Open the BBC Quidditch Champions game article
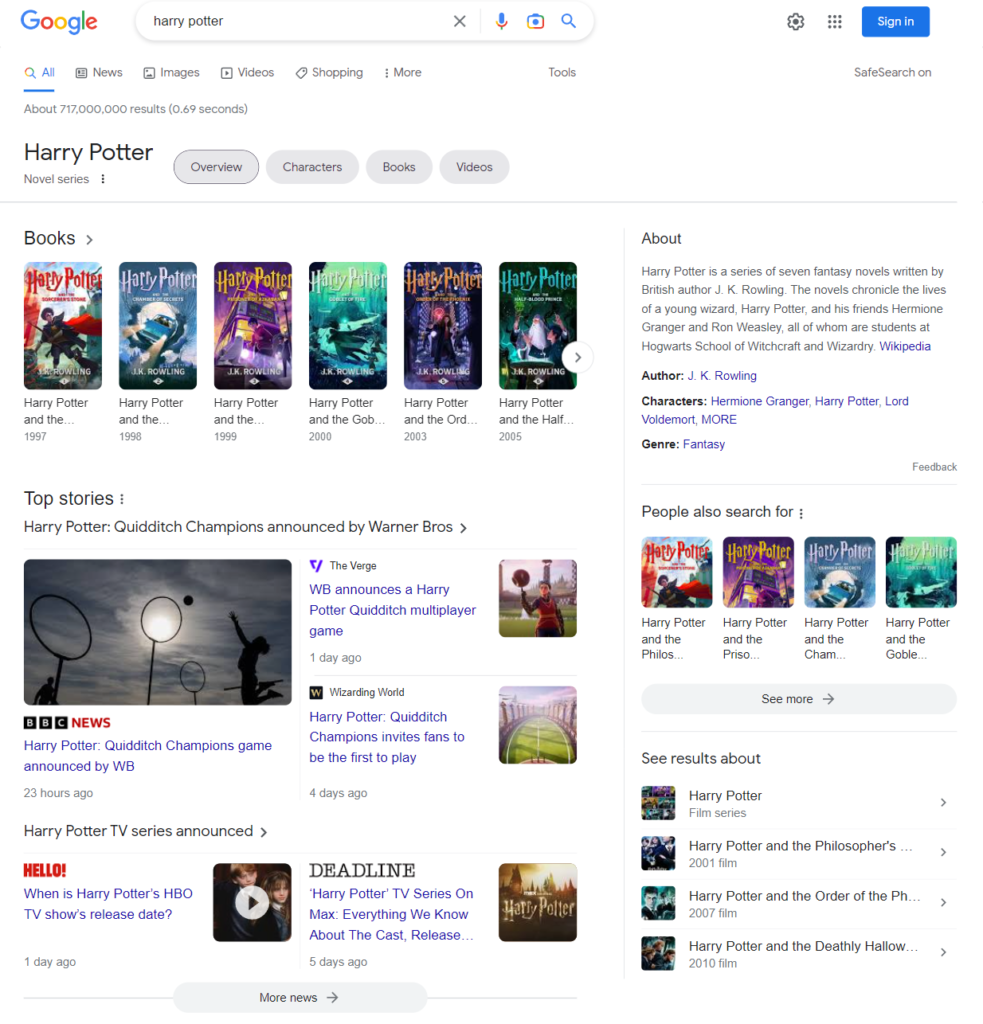 click(x=148, y=756)
